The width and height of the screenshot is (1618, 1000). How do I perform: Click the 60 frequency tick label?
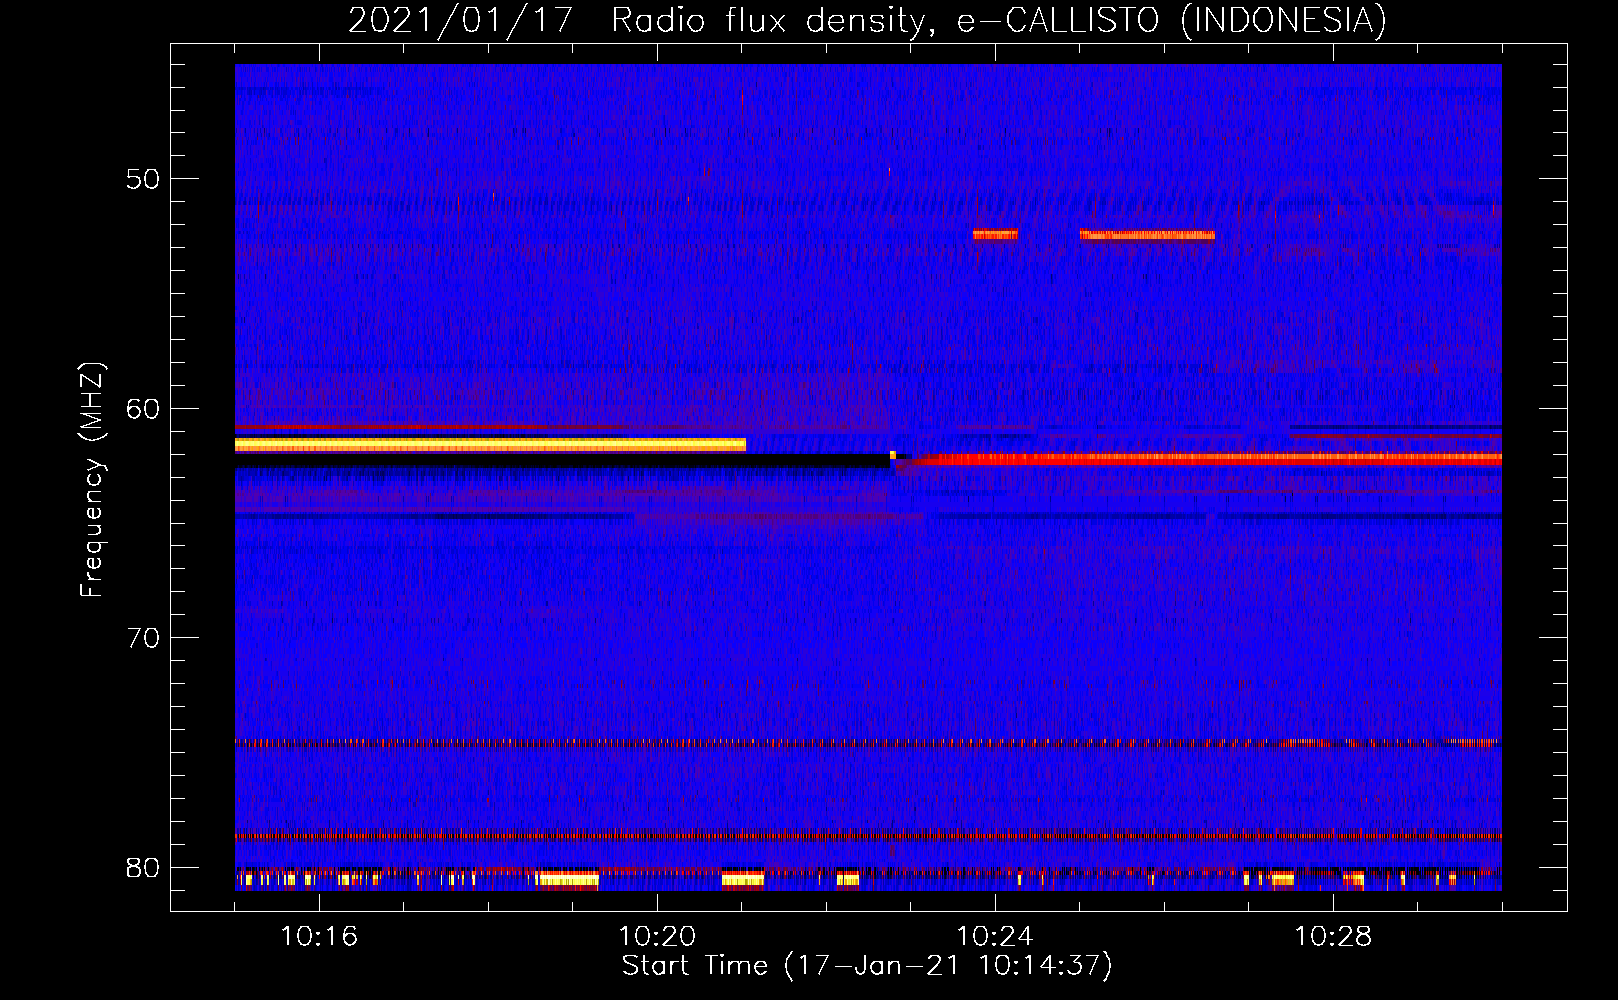[142, 408]
